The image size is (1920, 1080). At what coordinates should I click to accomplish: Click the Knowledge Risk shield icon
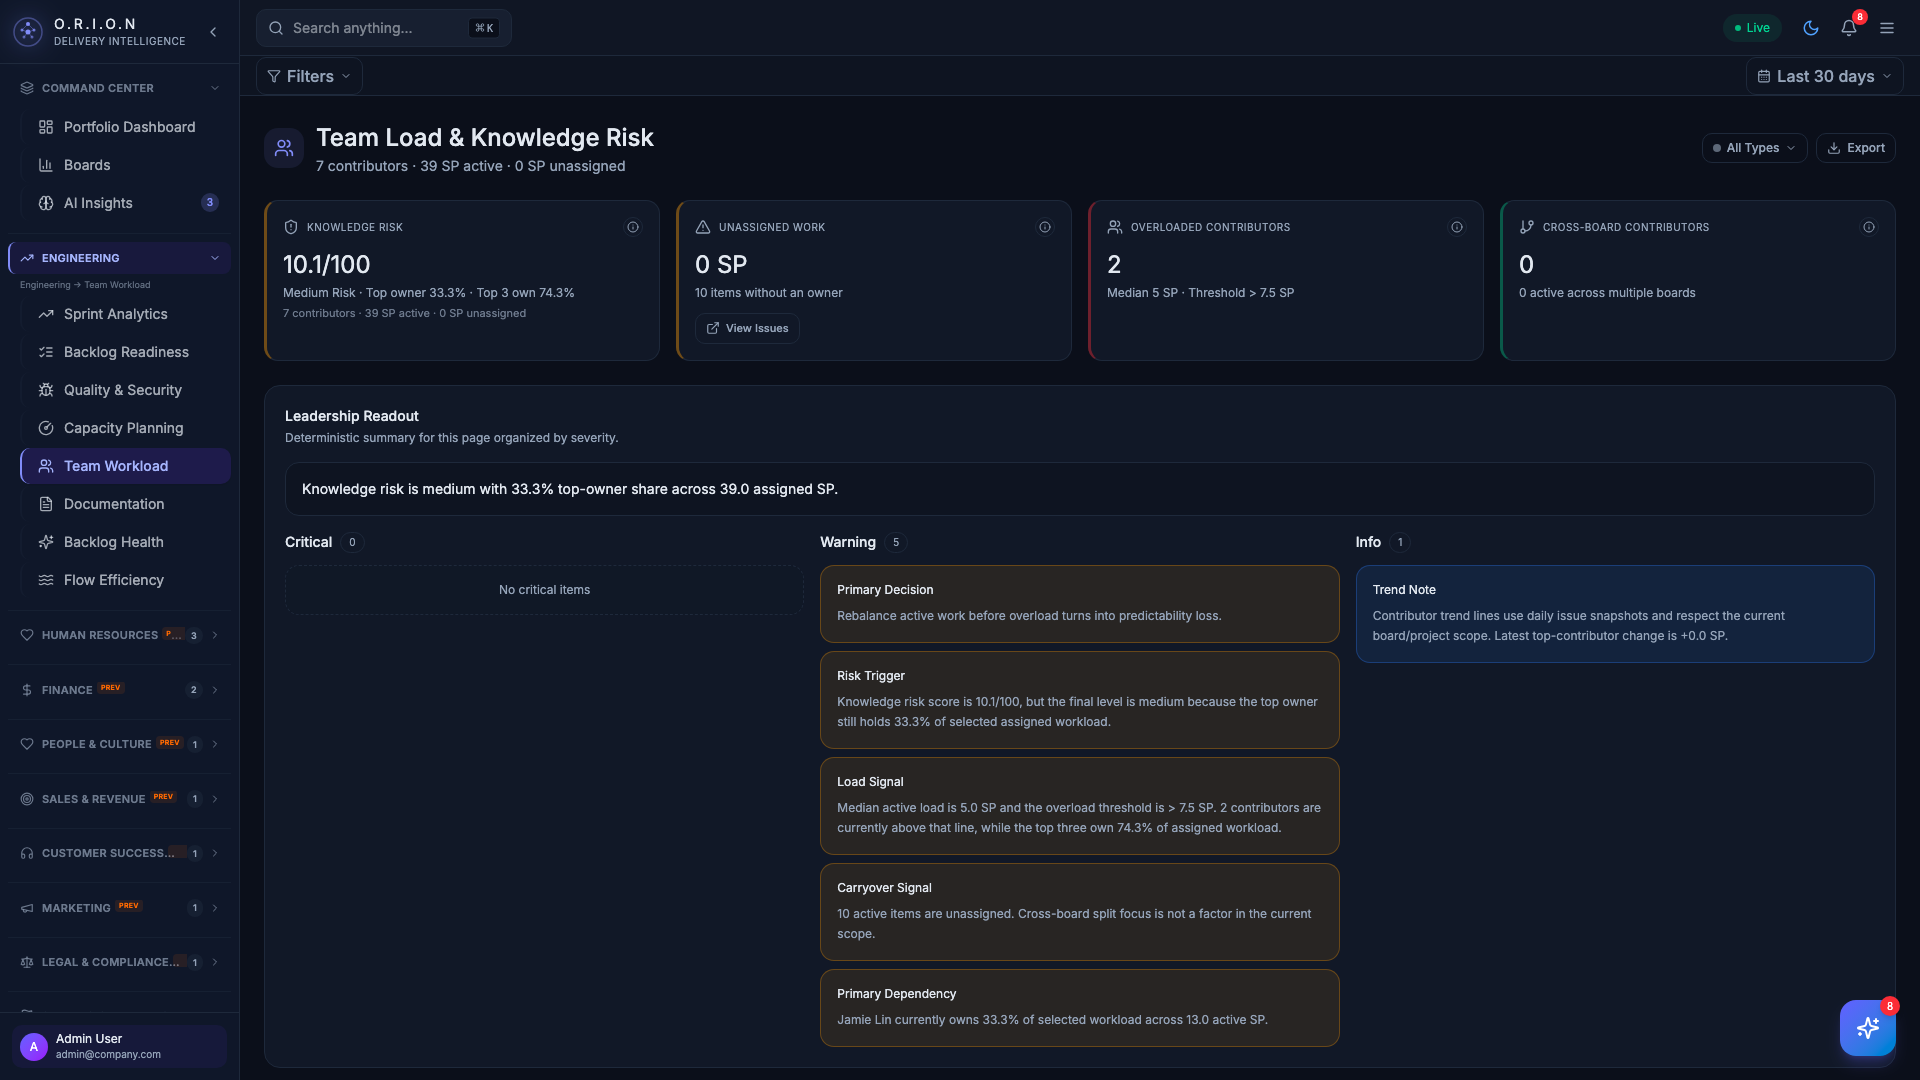tap(291, 227)
